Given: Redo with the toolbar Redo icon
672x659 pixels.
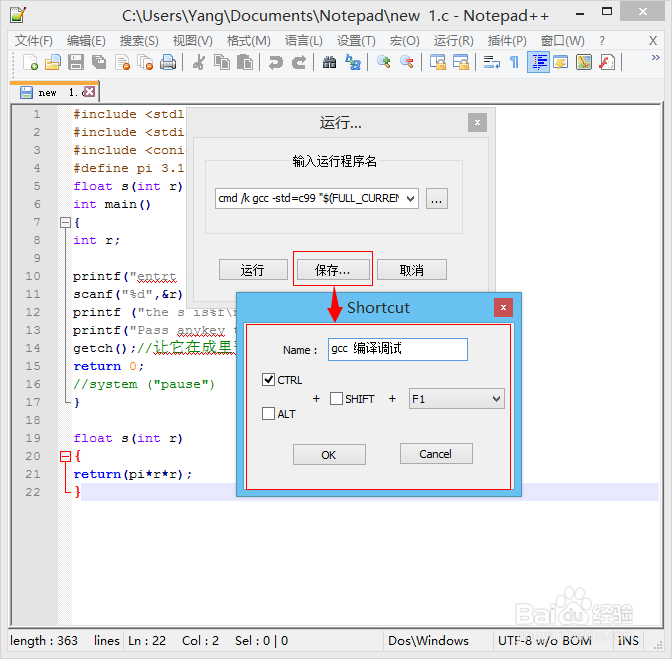Looking at the screenshot, I should point(299,63).
